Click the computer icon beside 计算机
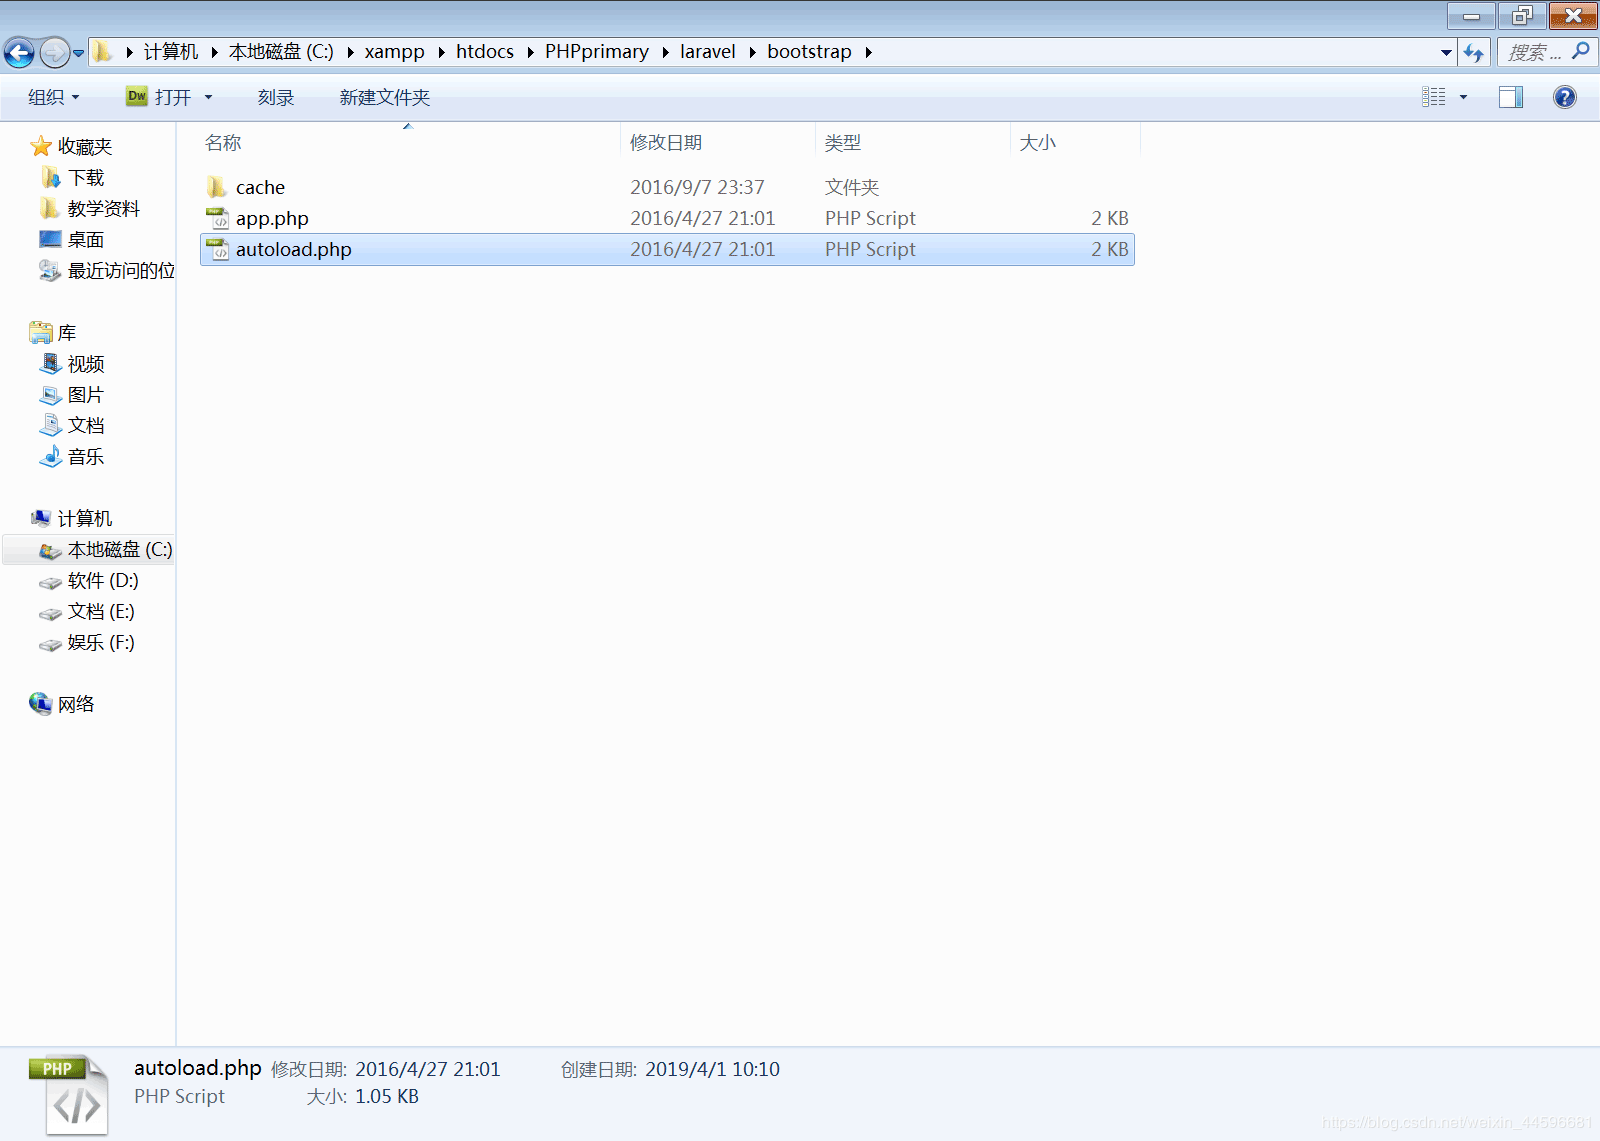The height and width of the screenshot is (1141, 1600). click(41, 518)
